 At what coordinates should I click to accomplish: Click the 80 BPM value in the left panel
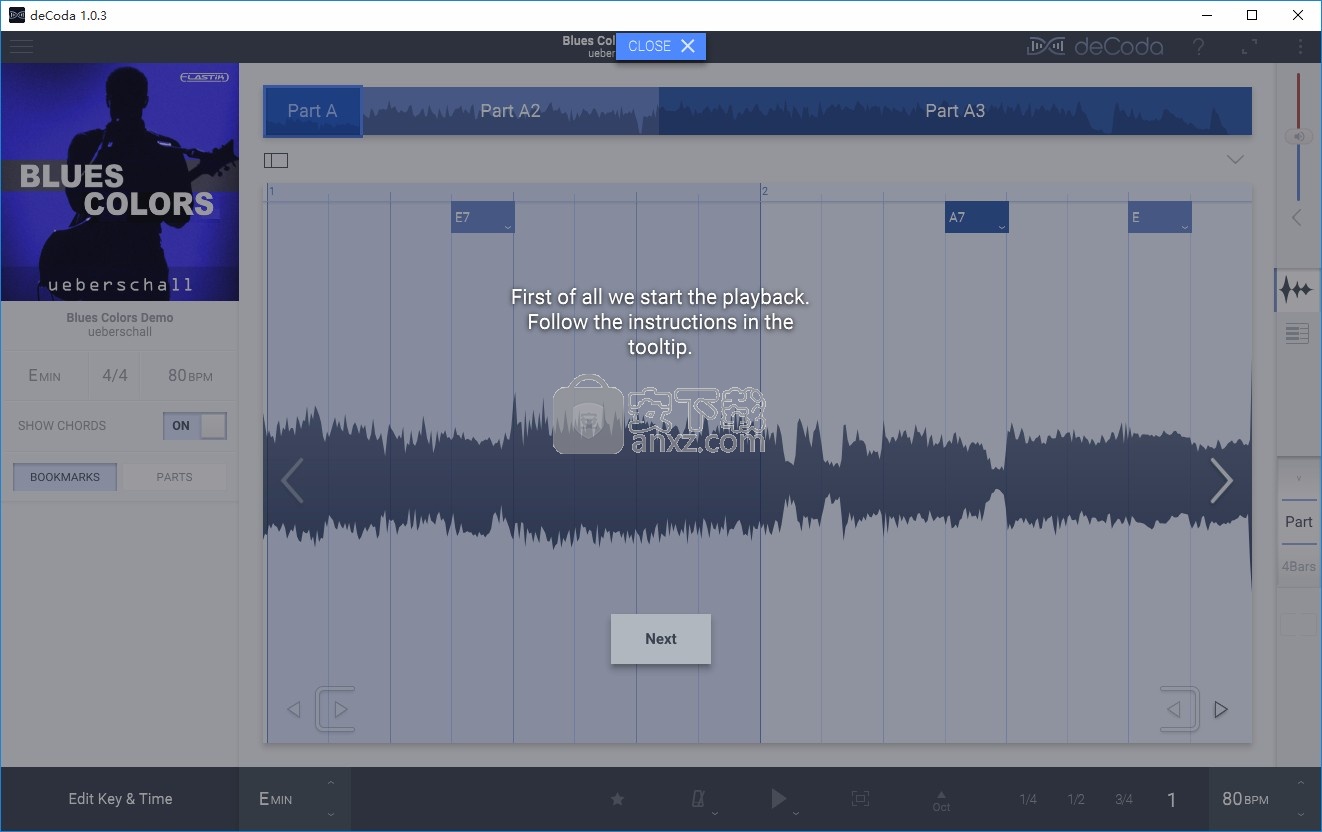pyautogui.click(x=190, y=376)
